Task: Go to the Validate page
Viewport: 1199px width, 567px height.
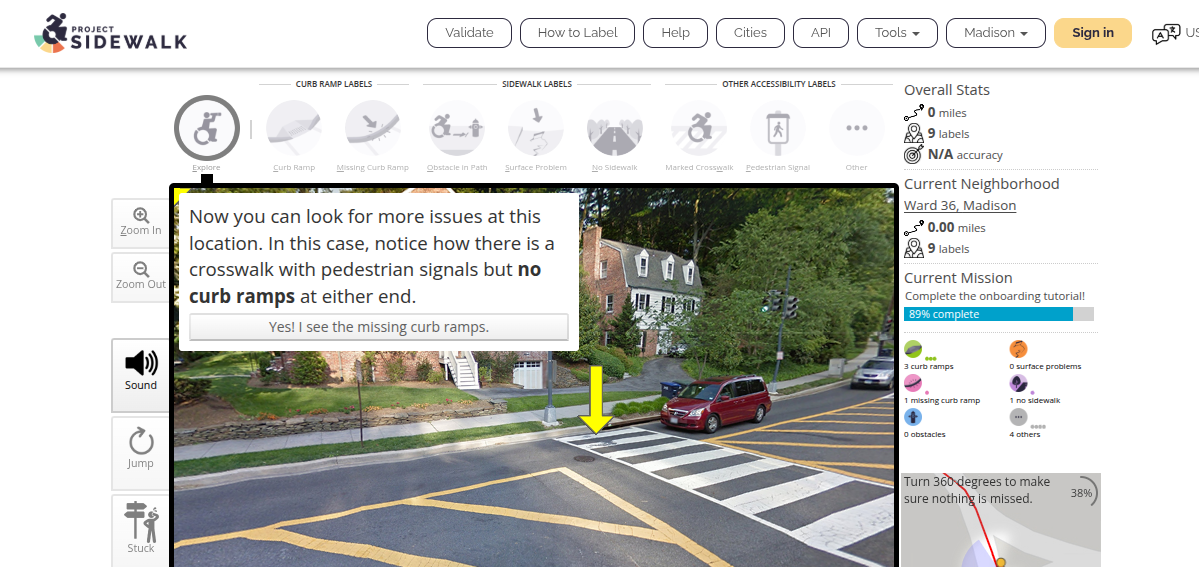Action: click(470, 33)
